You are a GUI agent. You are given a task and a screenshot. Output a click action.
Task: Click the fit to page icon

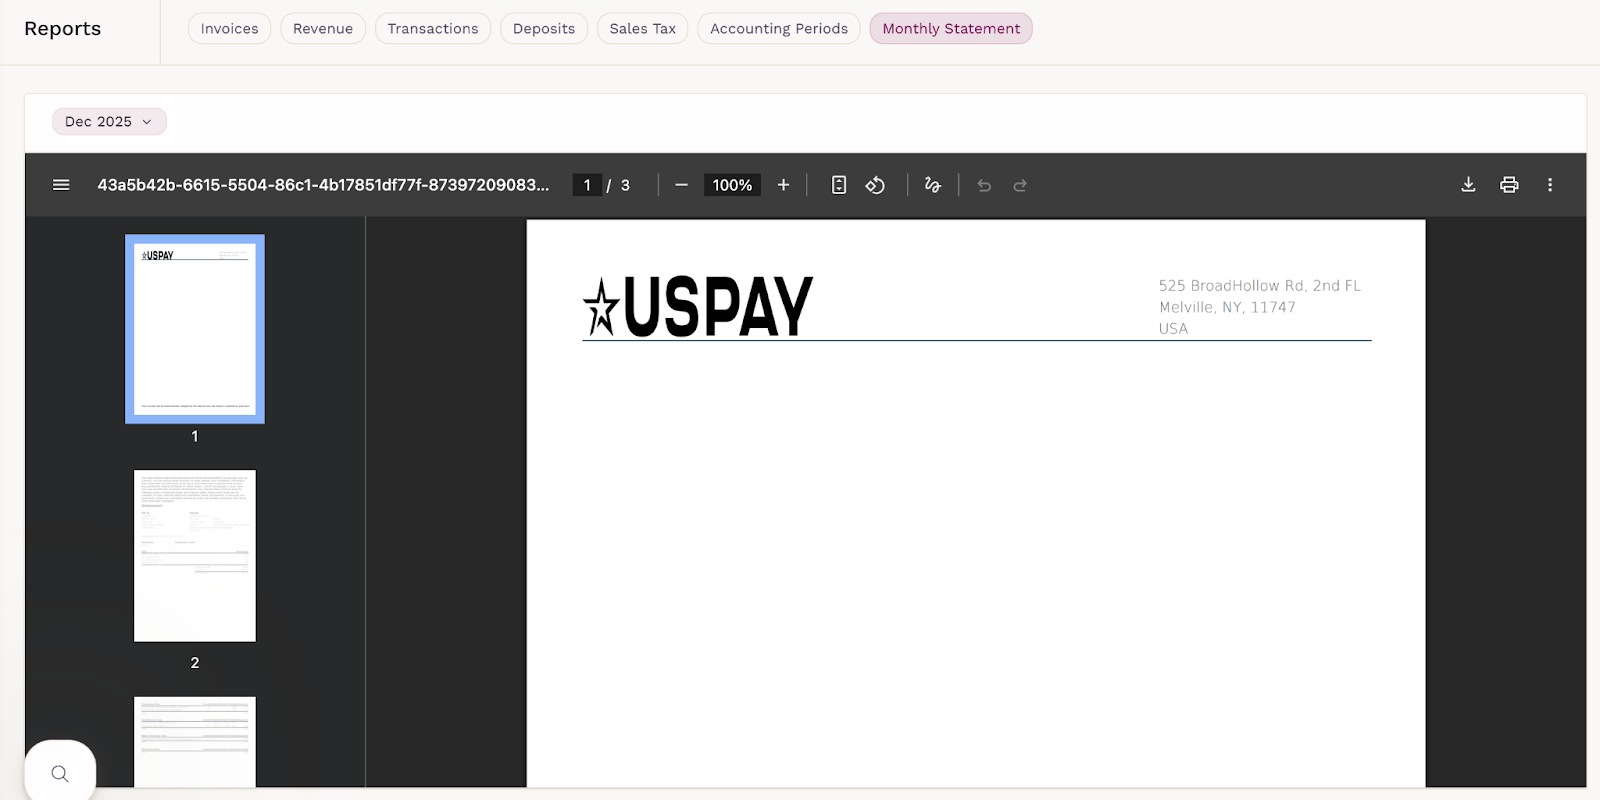(839, 185)
